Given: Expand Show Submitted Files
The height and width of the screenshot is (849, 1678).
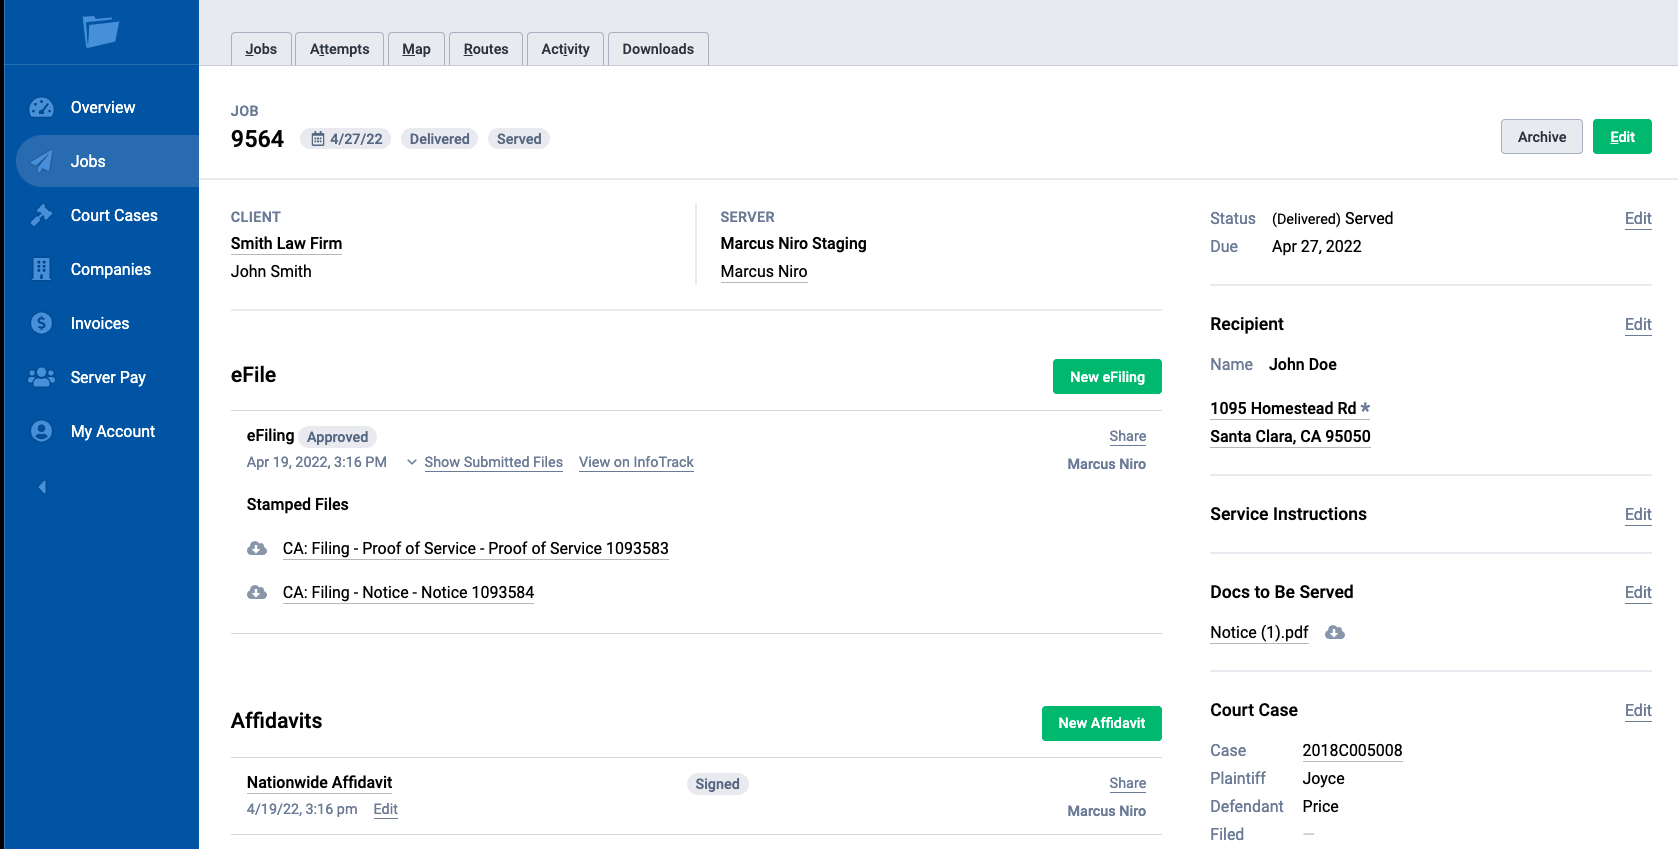Looking at the screenshot, I should (492, 462).
